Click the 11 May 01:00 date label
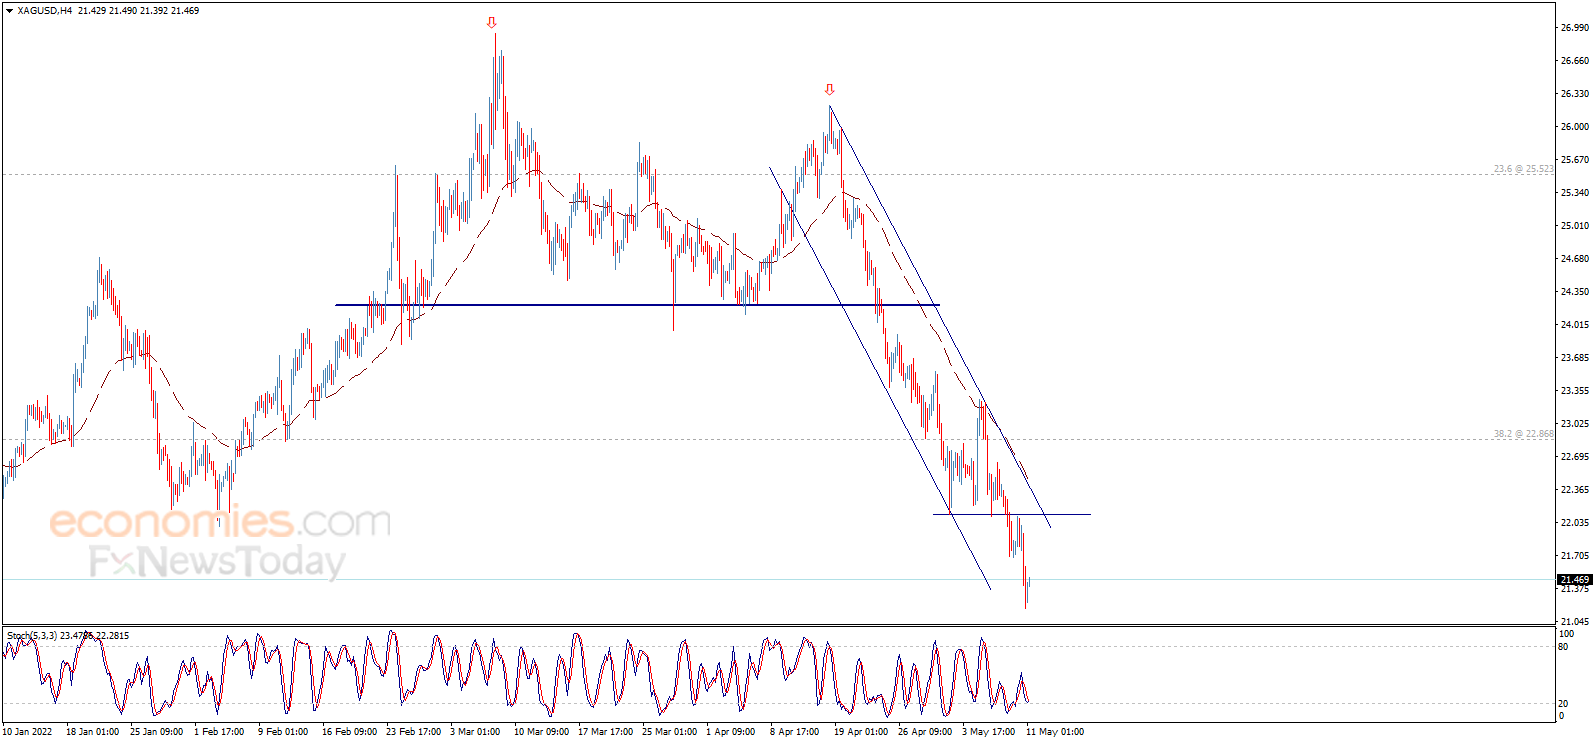1596x743 pixels. pos(1054,732)
